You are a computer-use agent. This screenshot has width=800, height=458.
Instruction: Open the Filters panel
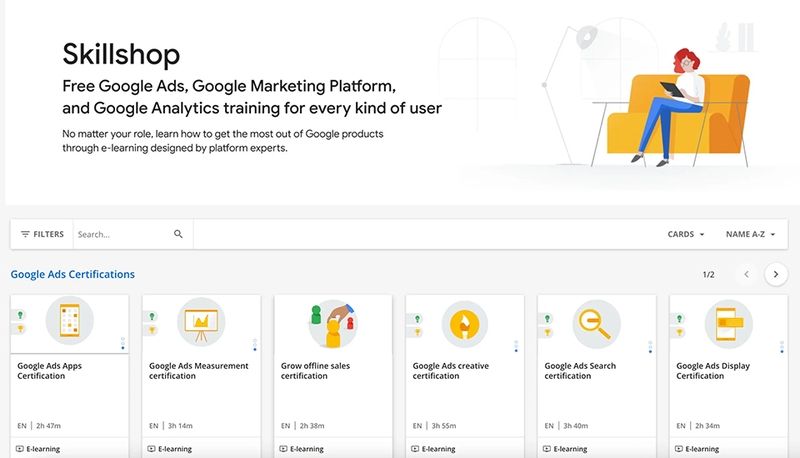42,234
